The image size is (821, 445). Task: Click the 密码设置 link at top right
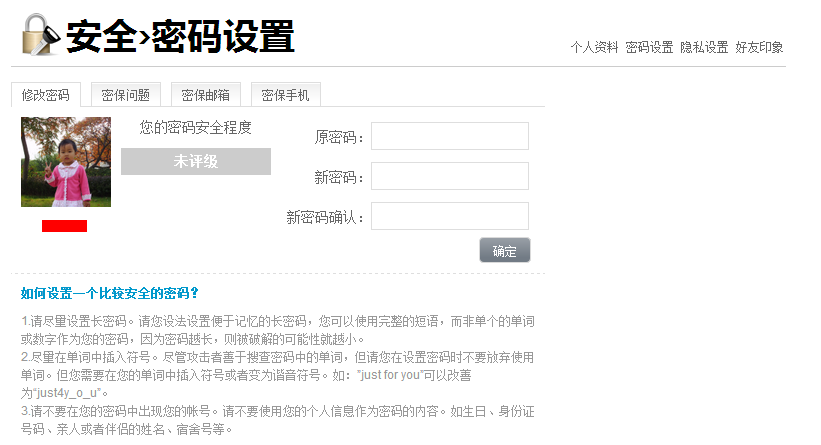point(649,48)
